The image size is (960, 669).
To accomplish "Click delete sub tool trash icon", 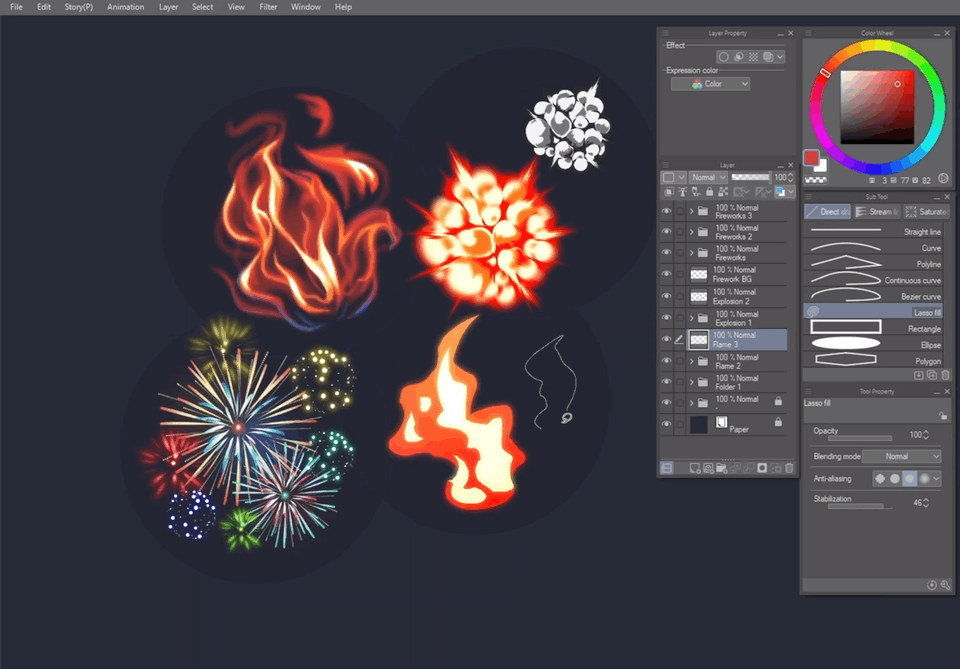I will tap(945, 375).
